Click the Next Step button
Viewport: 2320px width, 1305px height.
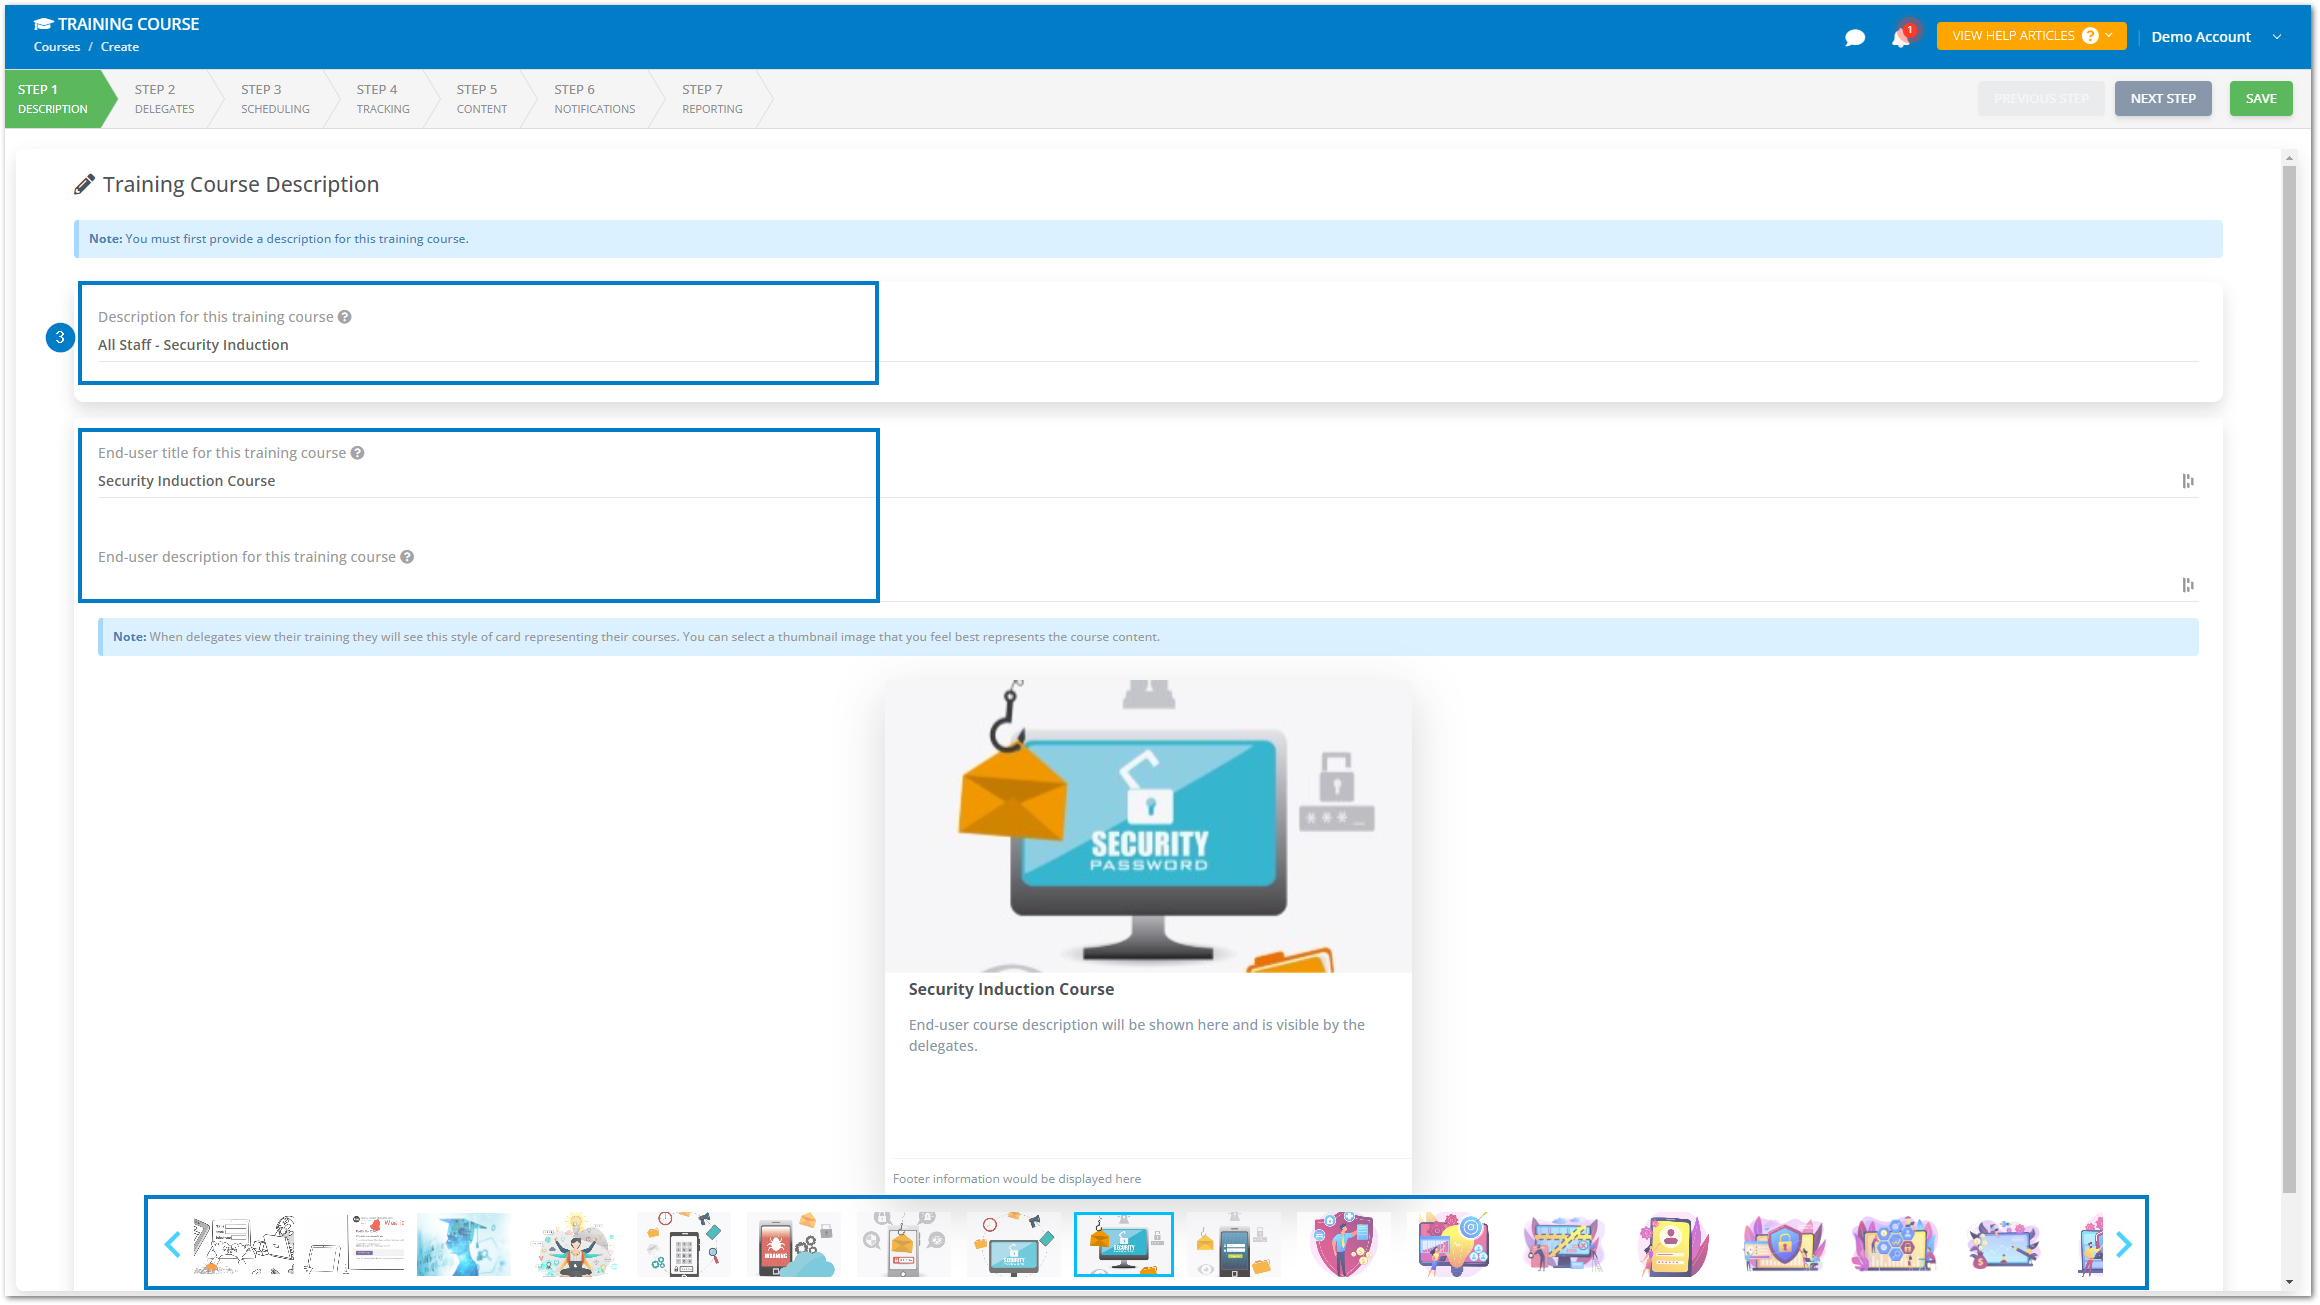2163,99
